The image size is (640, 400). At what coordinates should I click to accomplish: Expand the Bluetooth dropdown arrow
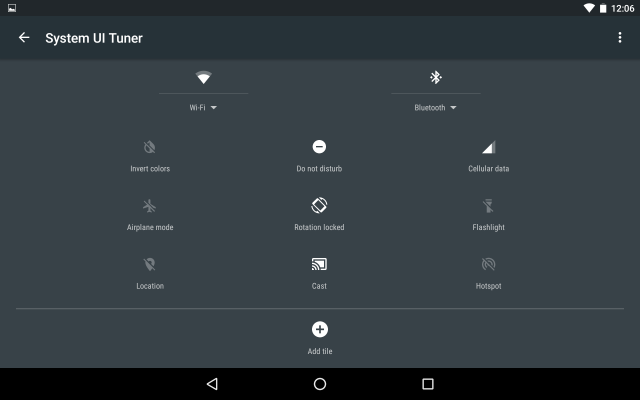click(x=453, y=108)
